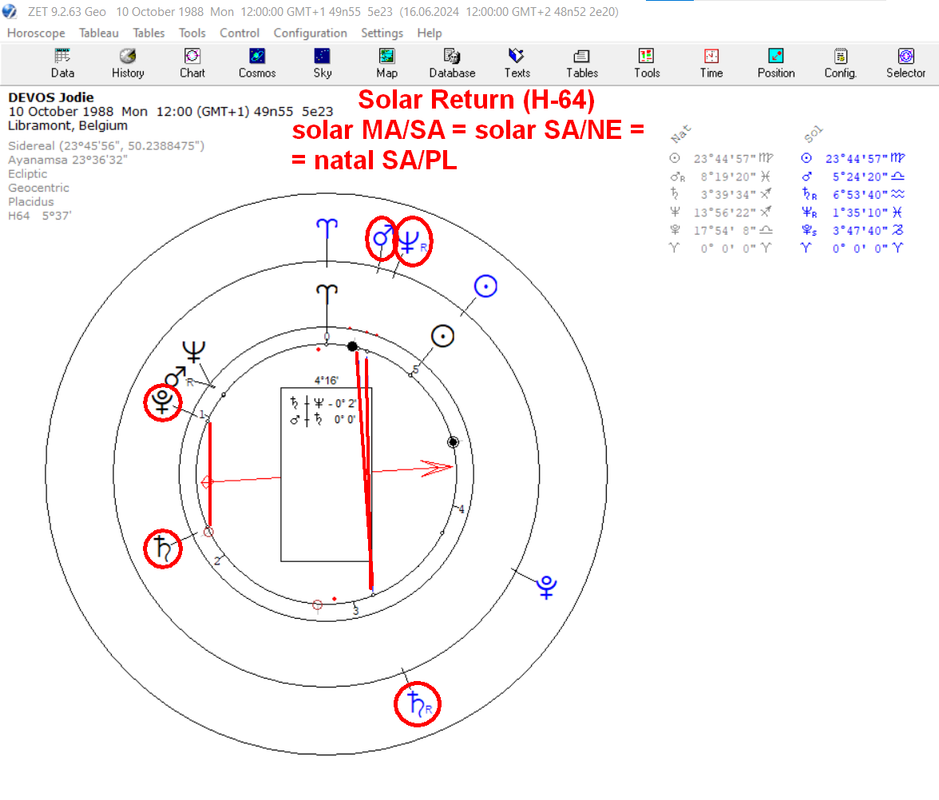The height and width of the screenshot is (800, 939).
Task: Click the Placidus house system line
Action: click(x=31, y=202)
